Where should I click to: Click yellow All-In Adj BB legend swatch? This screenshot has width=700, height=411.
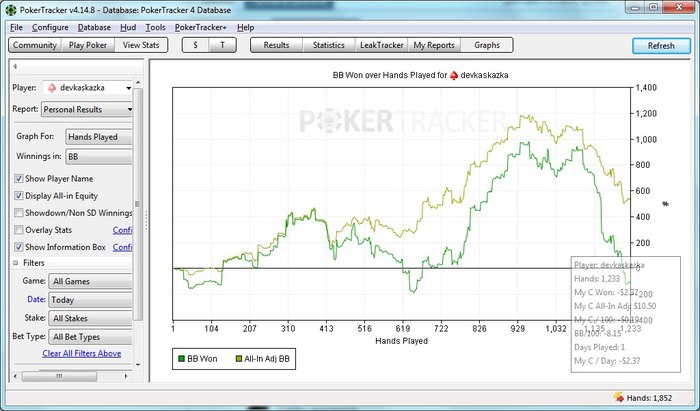coord(238,359)
